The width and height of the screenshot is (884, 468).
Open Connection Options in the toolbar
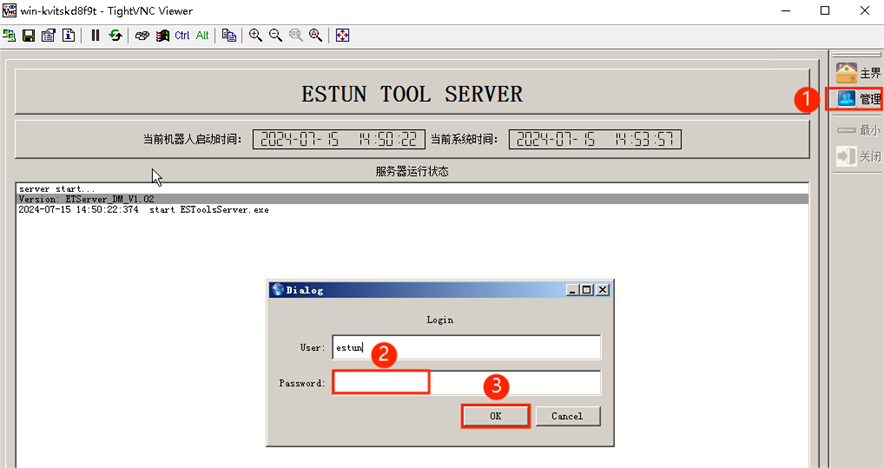(48, 35)
